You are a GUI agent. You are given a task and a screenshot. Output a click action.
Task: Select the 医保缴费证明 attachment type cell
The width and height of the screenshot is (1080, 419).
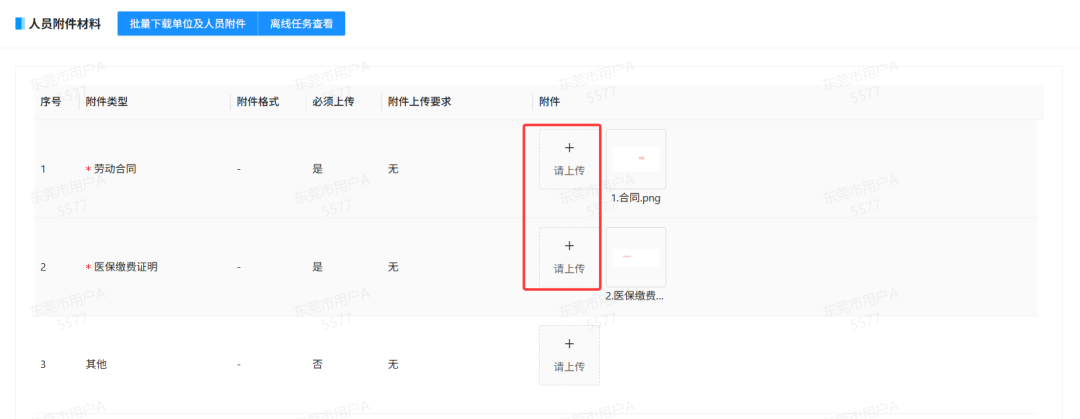[x=125, y=267]
